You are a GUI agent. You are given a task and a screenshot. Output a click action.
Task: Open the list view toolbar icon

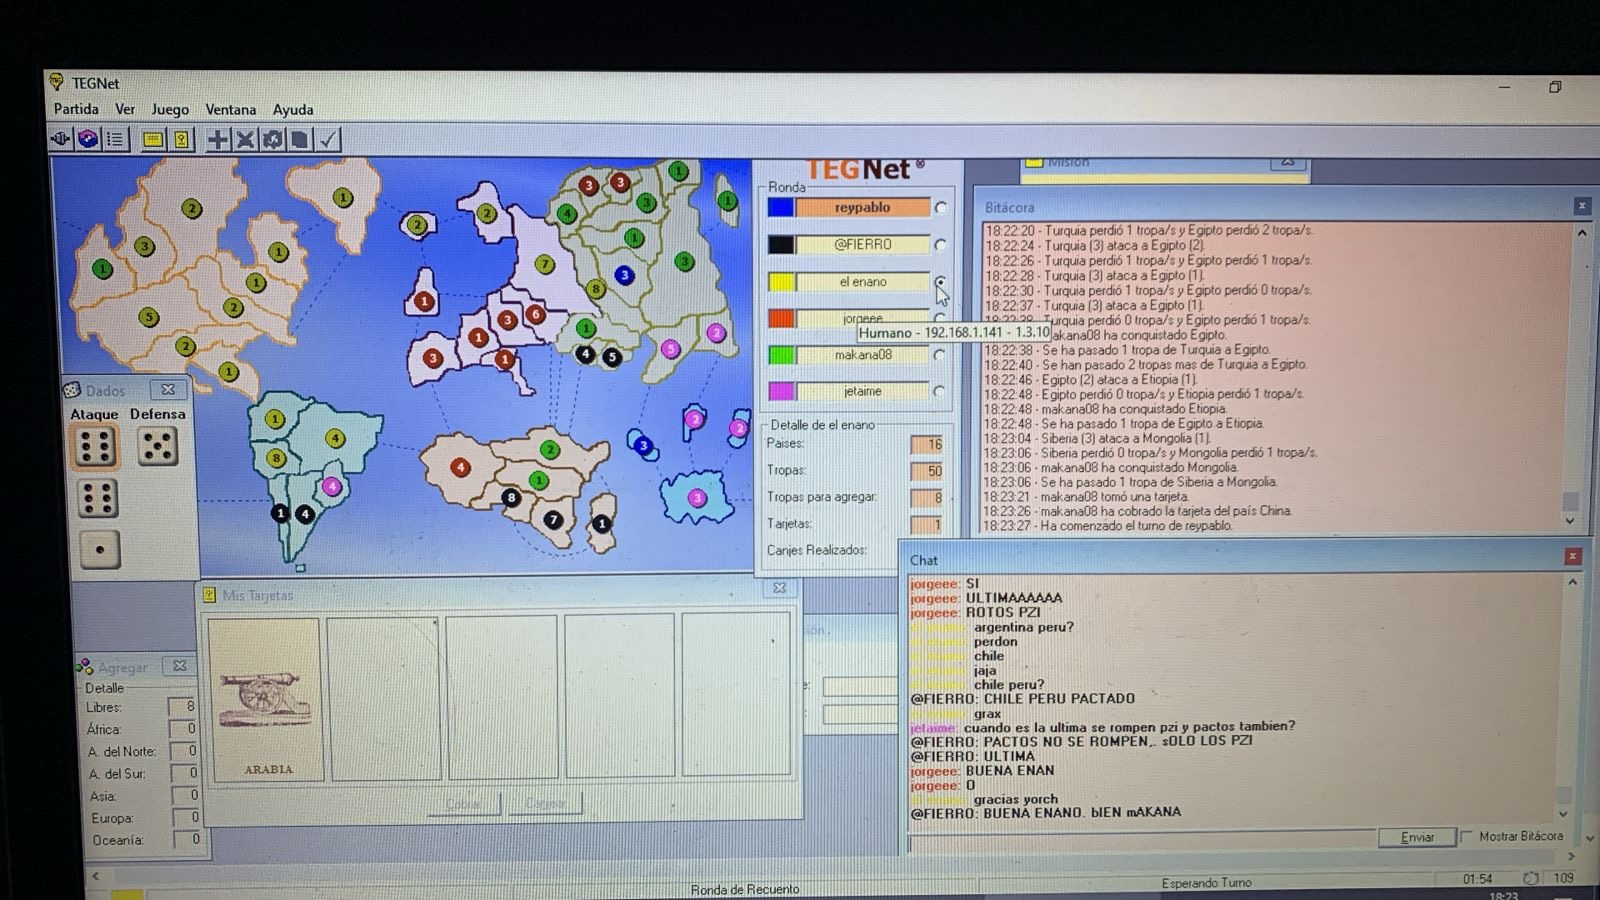tap(116, 139)
